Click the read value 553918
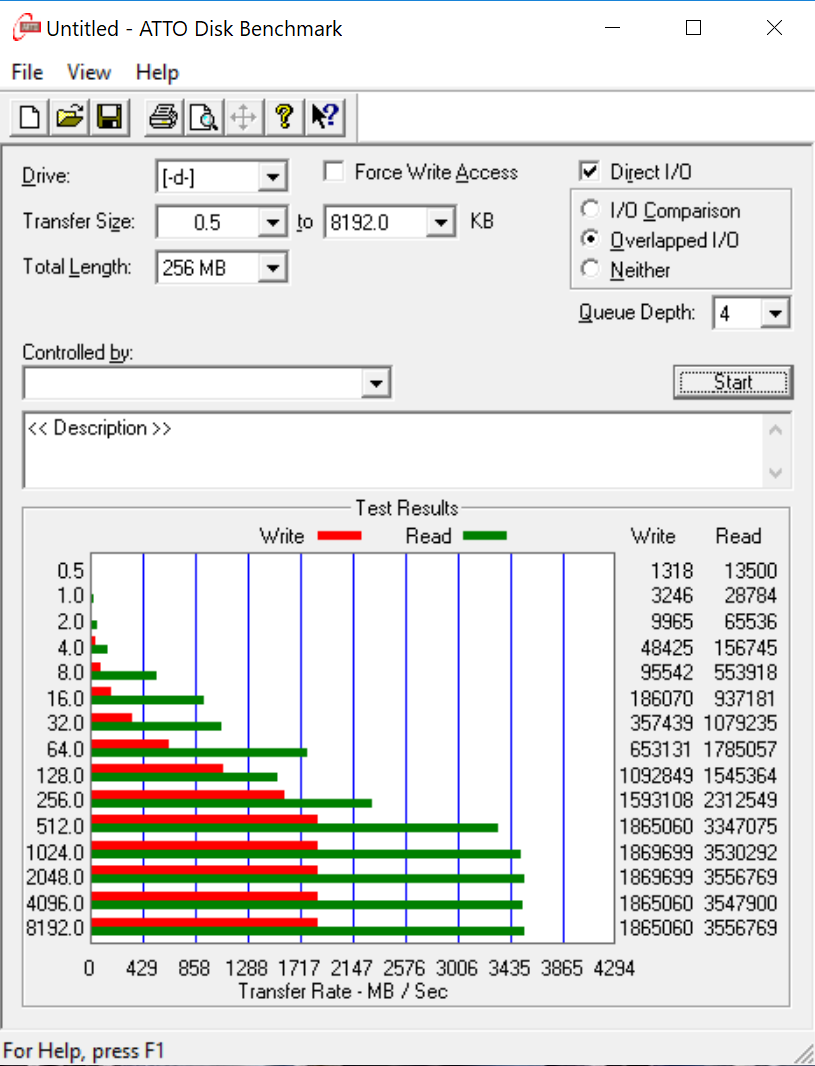This screenshot has height=1066, width=815. tap(745, 672)
